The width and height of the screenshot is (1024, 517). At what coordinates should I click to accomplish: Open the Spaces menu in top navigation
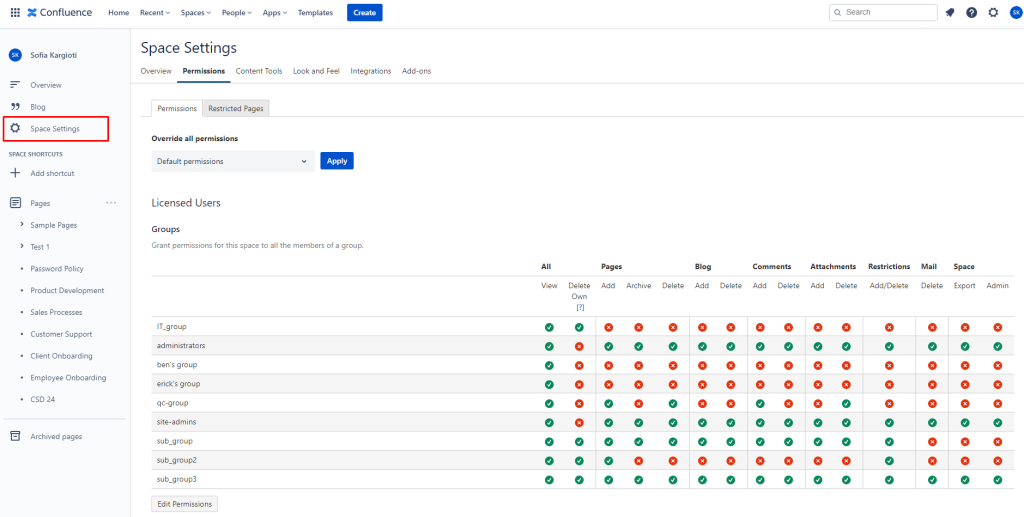[196, 12]
